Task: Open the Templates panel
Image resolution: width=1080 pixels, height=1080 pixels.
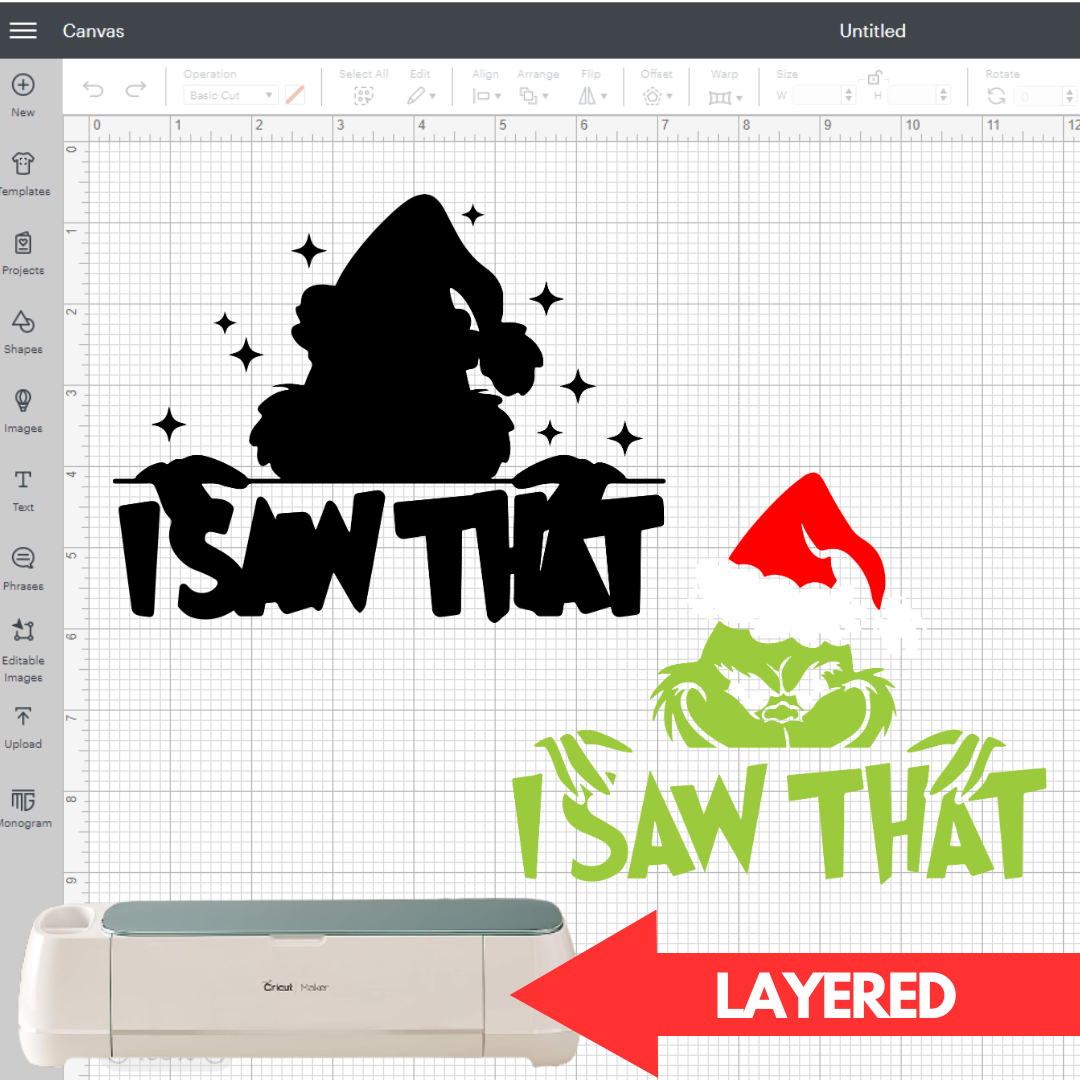Action: (x=23, y=174)
